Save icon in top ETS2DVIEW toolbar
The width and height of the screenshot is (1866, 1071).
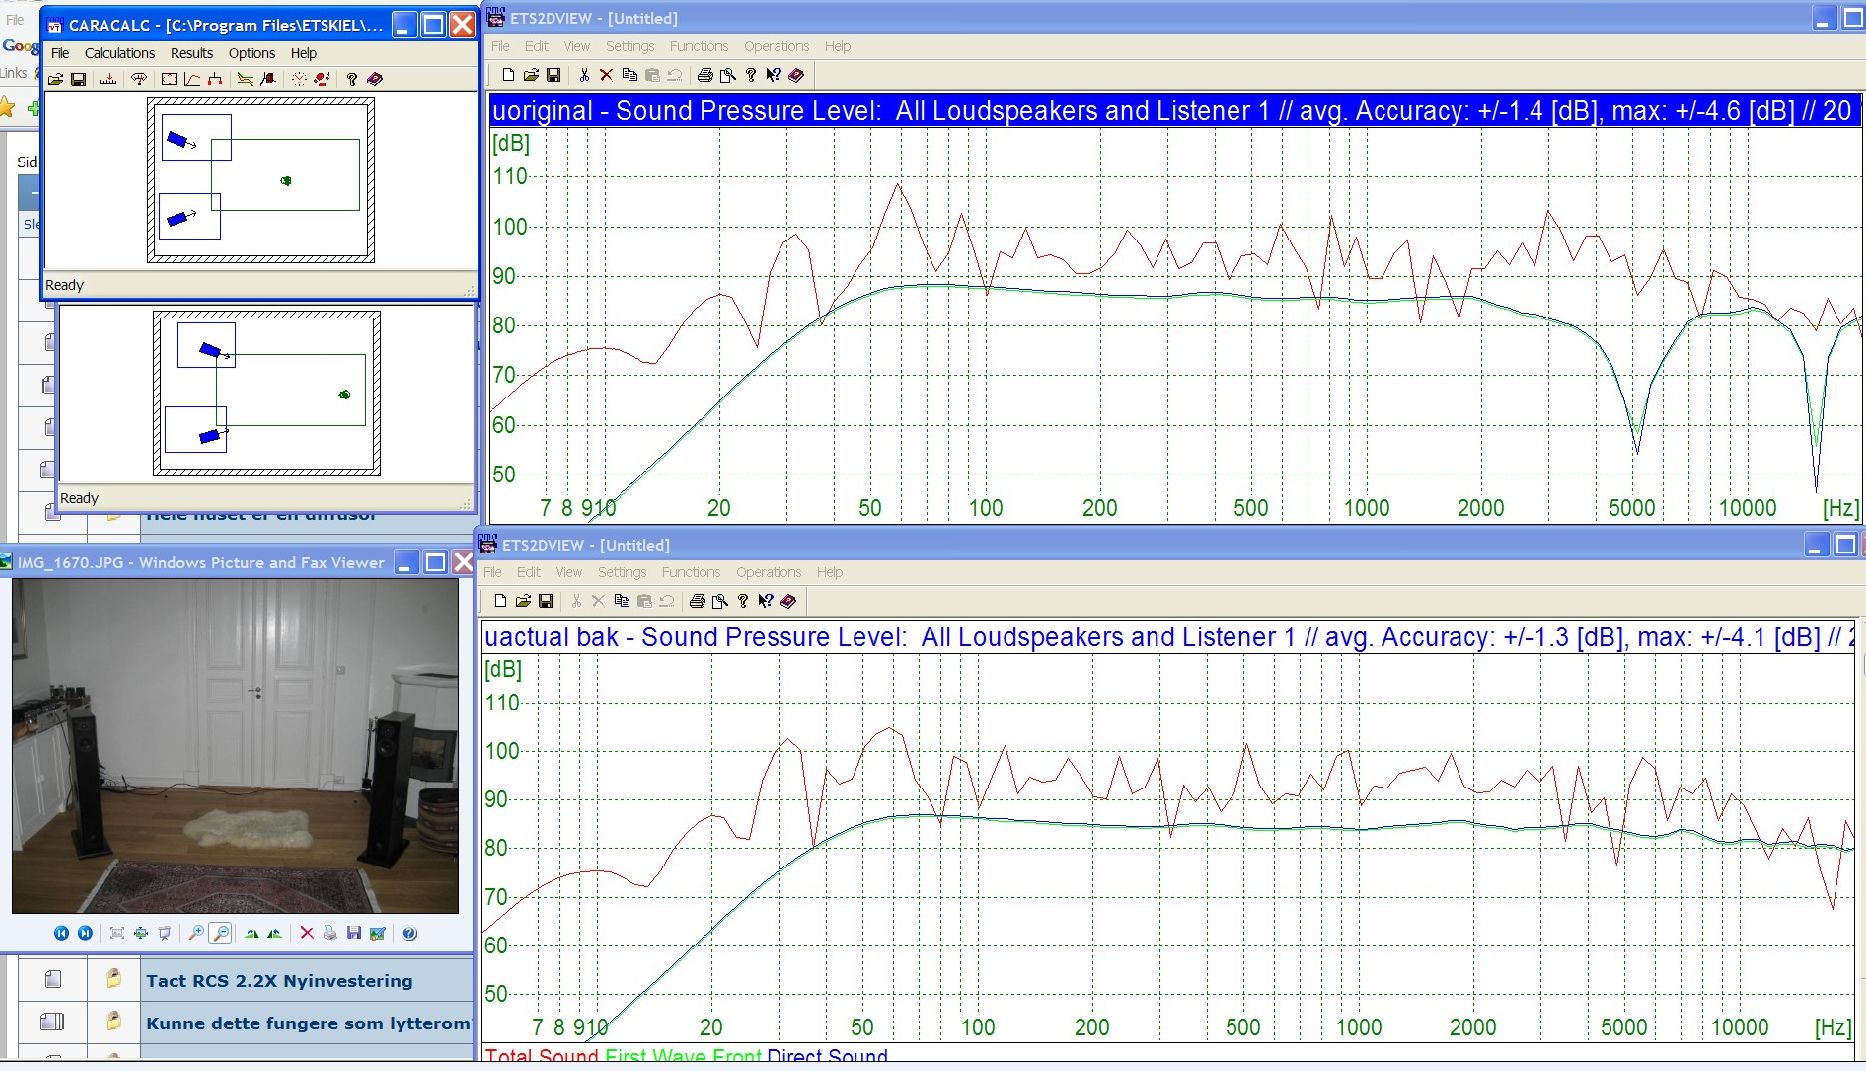[x=553, y=75]
